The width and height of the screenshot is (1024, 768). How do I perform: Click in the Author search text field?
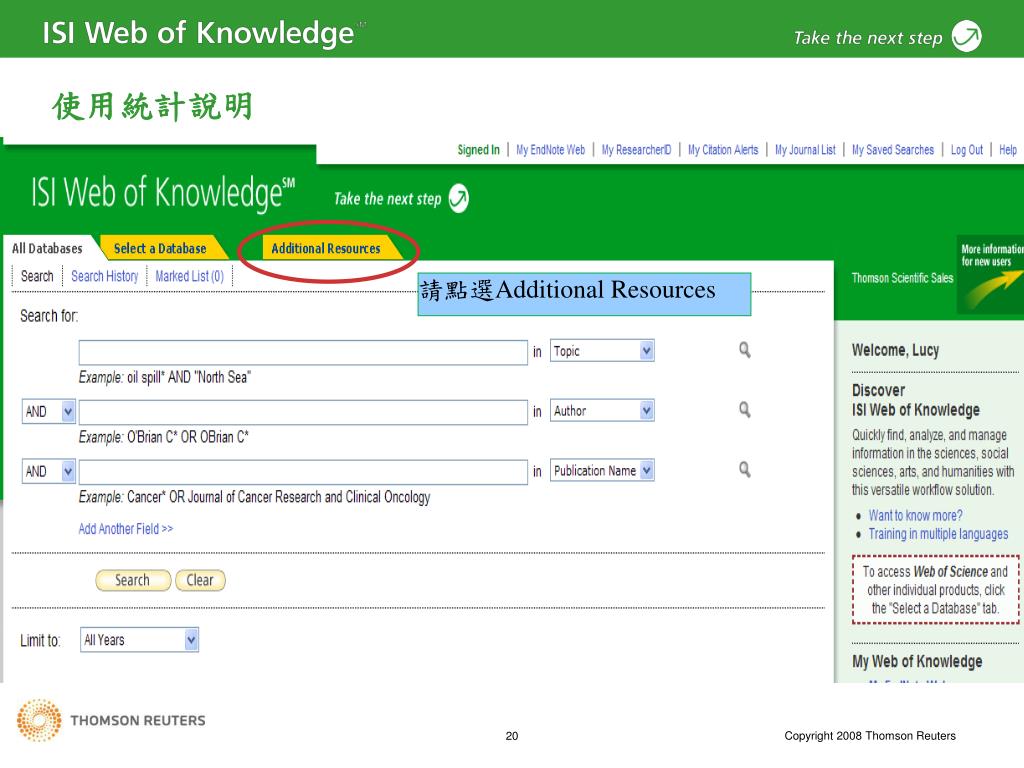[x=303, y=412]
